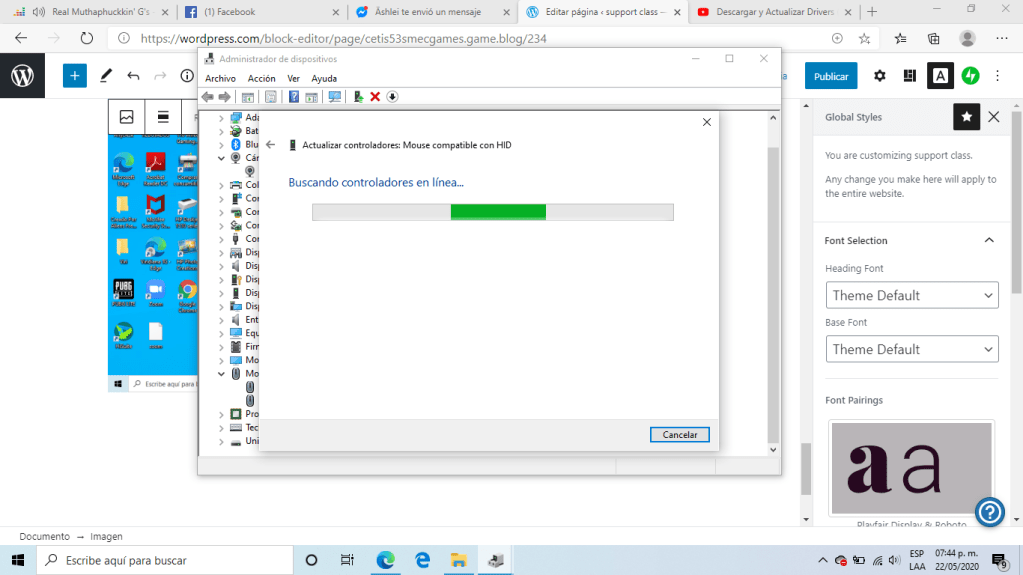Image resolution: width=1023 pixels, height=575 pixels.
Task: Collapse the Font Selection section
Action: [989, 241]
